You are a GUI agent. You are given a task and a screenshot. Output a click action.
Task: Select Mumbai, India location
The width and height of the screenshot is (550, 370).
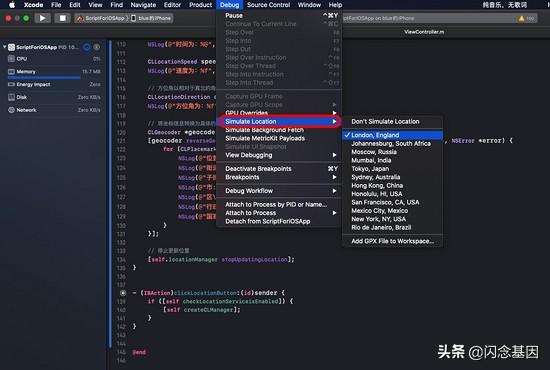(392, 160)
